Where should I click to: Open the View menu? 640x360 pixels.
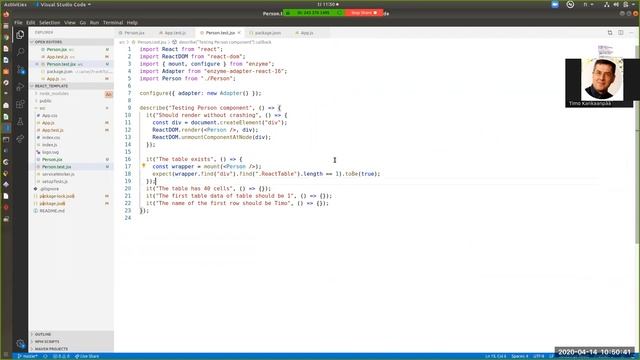(70, 22)
